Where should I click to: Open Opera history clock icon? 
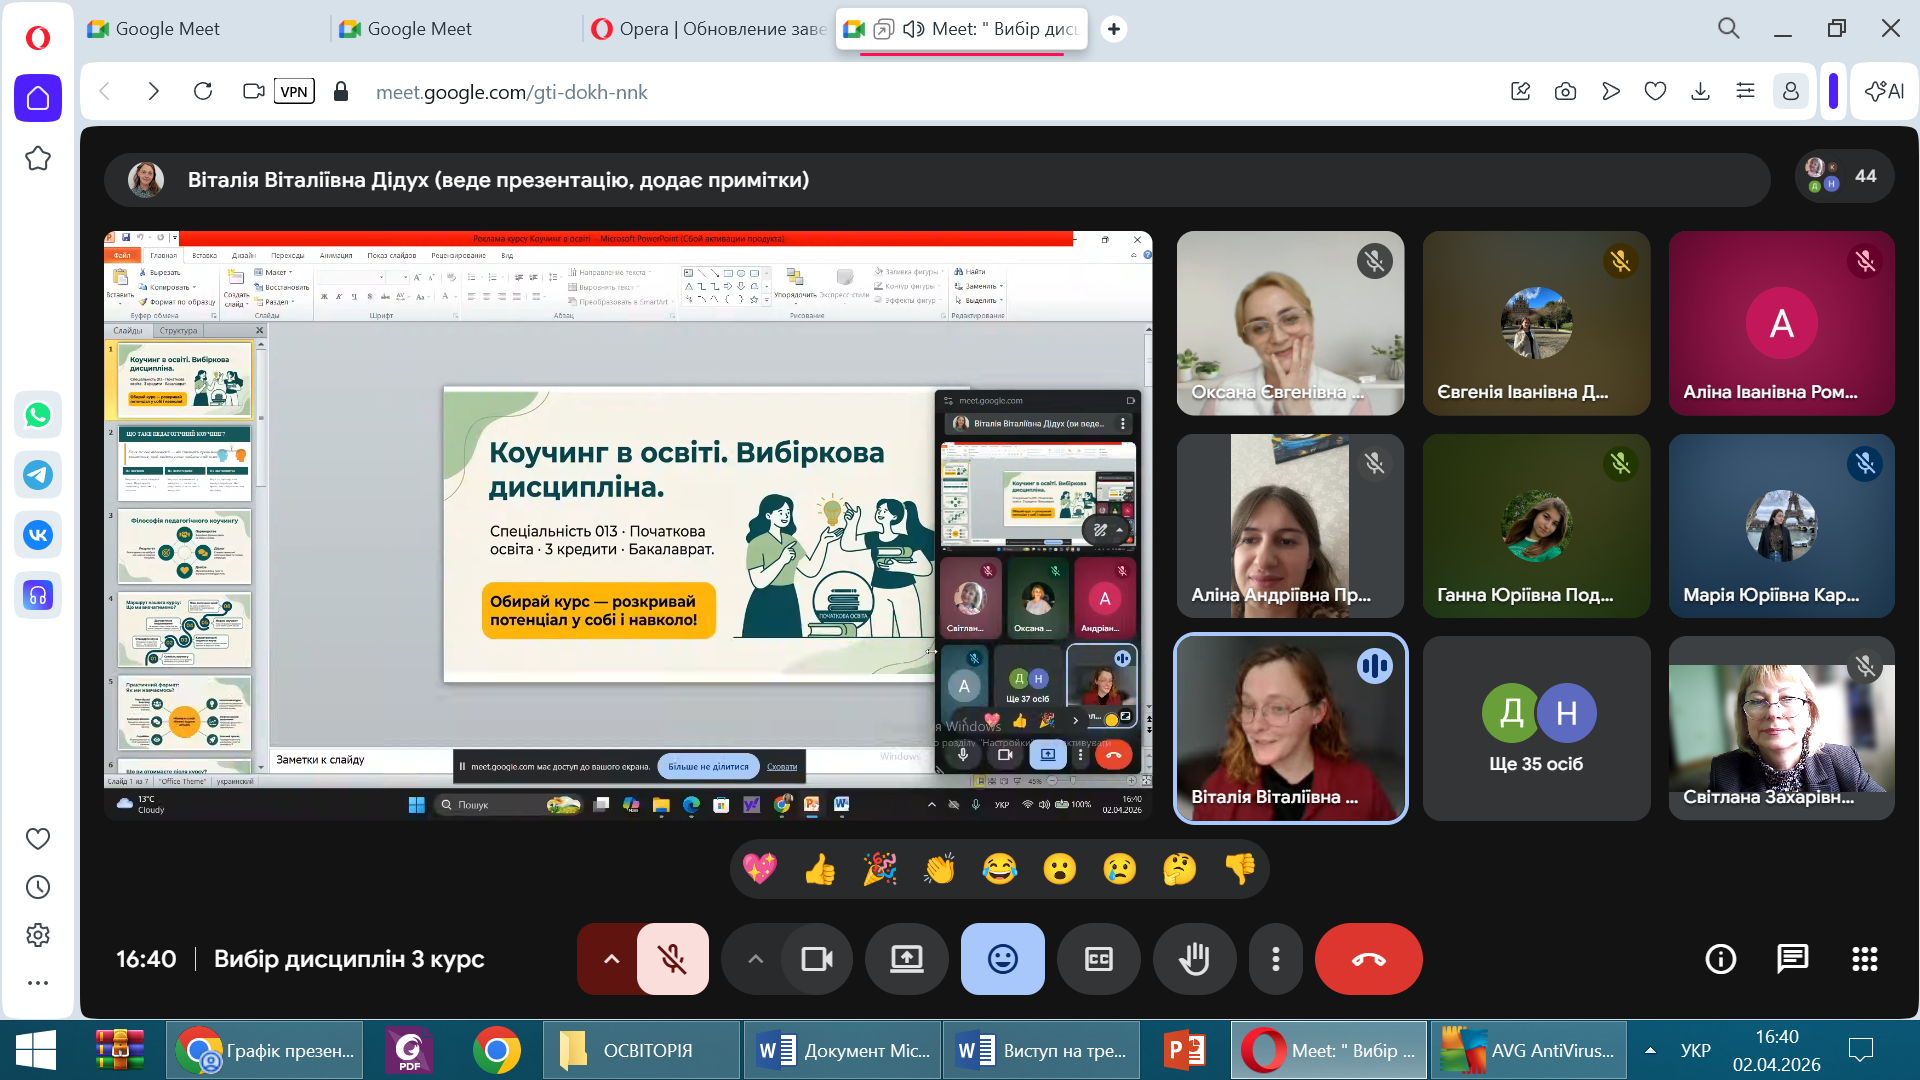pos(38,887)
